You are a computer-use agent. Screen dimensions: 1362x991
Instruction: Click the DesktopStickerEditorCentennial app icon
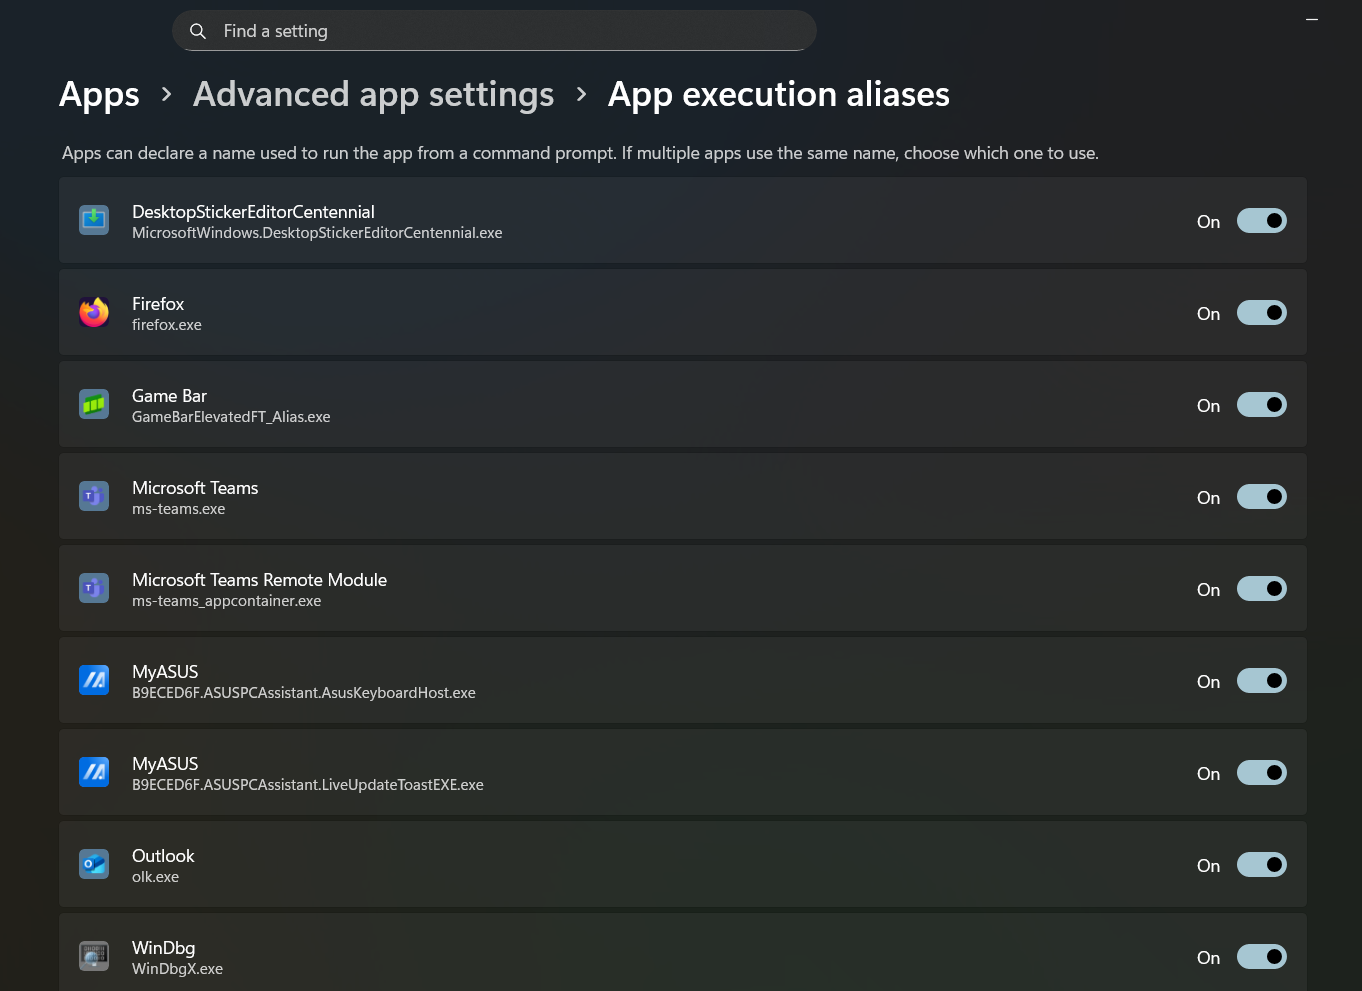94,220
